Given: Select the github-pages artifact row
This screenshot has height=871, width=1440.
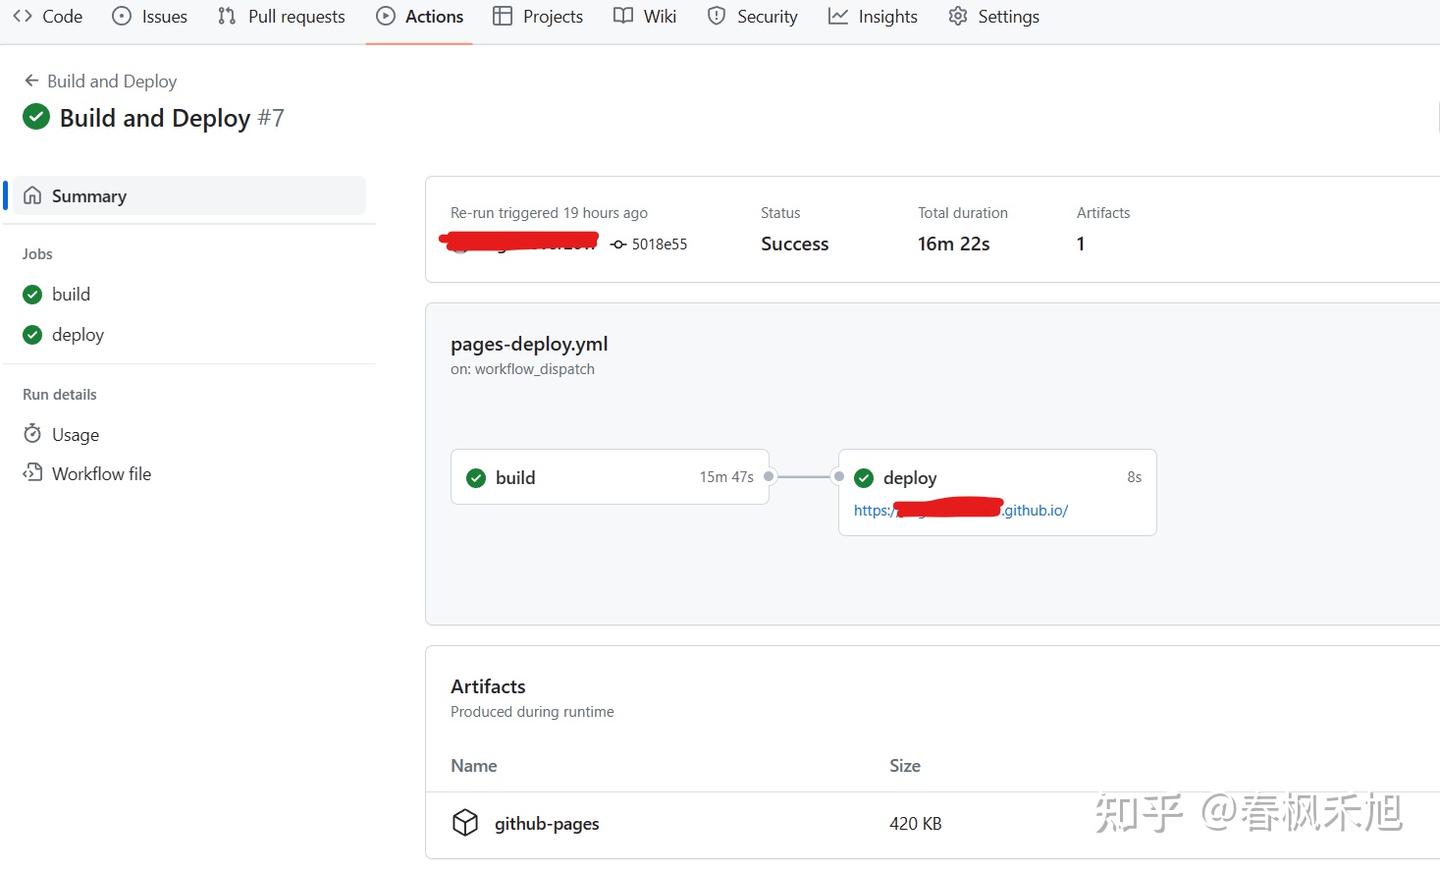Looking at the screenshot, I should point(546,822).
